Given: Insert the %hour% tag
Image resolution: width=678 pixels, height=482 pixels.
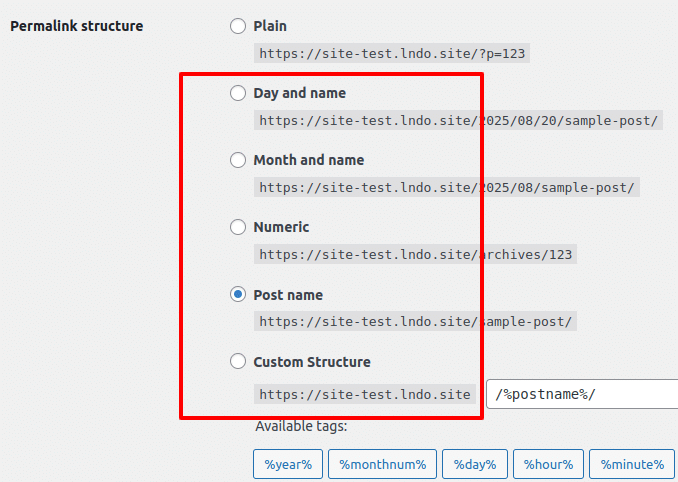Looking at the screenshot, I should coord(548,464).
